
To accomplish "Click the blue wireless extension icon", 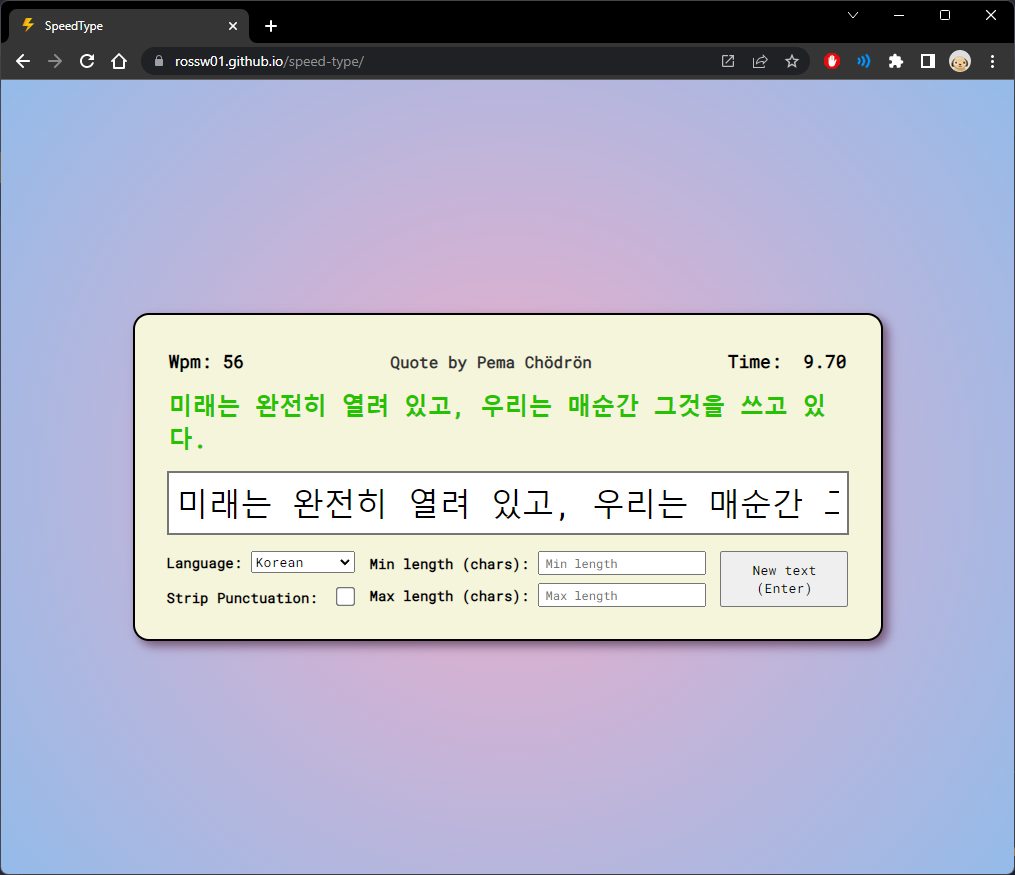I will tap(863, 61).
